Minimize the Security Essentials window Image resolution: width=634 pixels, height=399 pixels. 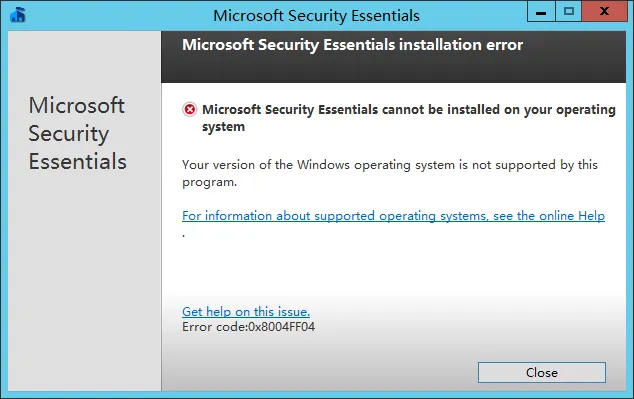coord(541,11)
